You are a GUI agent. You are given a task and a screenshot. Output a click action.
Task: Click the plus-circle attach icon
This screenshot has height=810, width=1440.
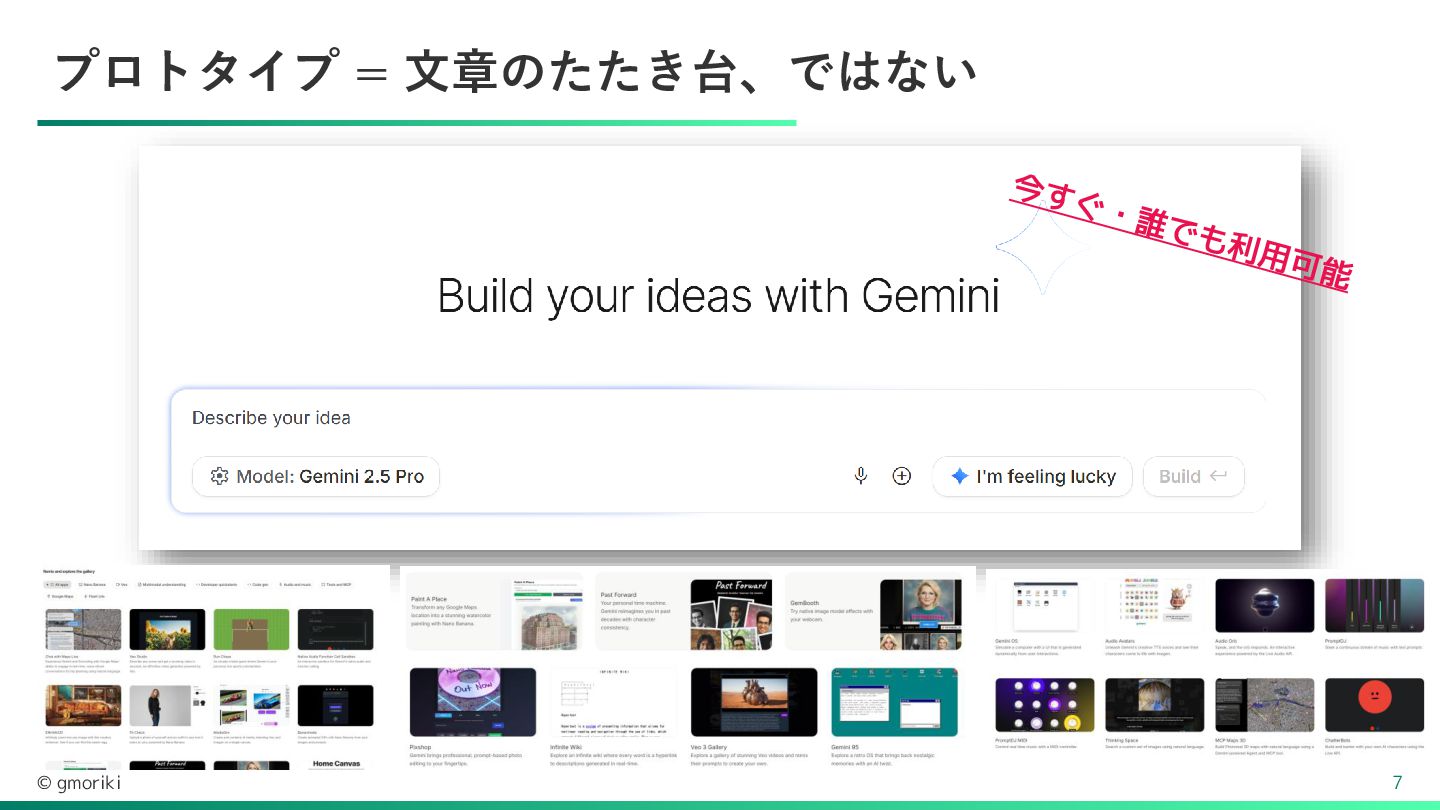[902, 476]
